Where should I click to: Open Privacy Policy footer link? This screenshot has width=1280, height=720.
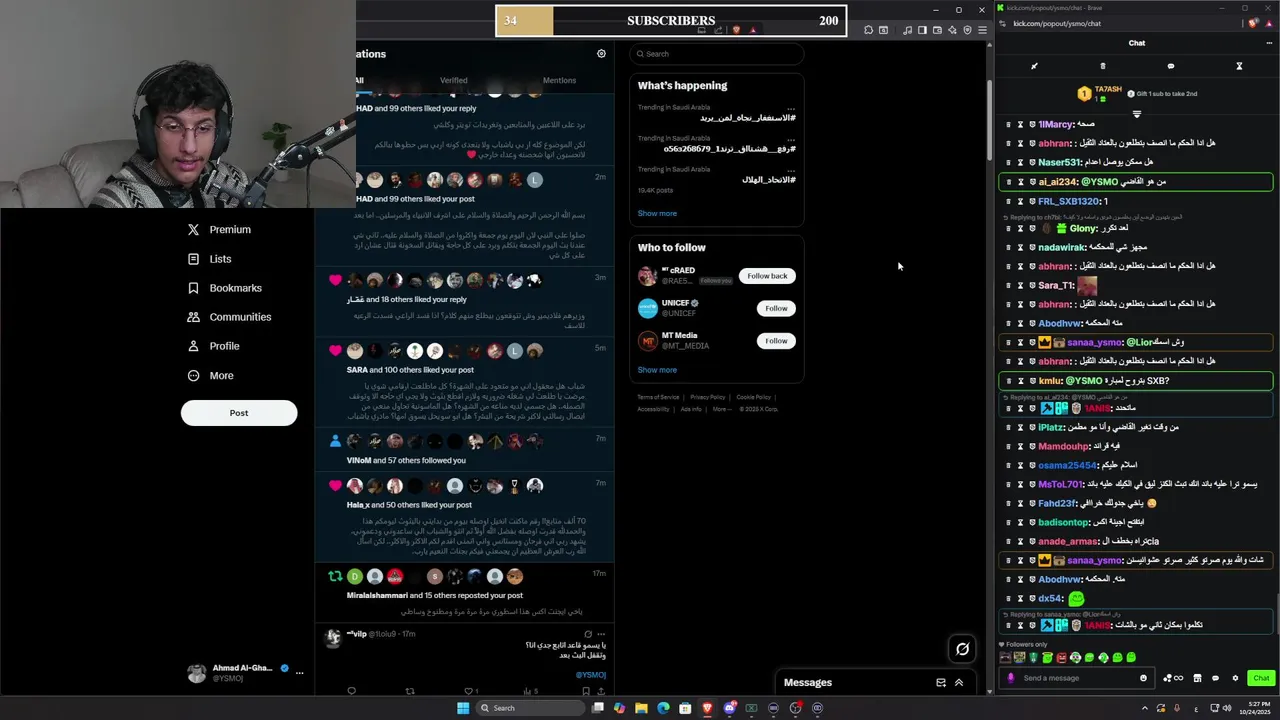pos(707,397)
